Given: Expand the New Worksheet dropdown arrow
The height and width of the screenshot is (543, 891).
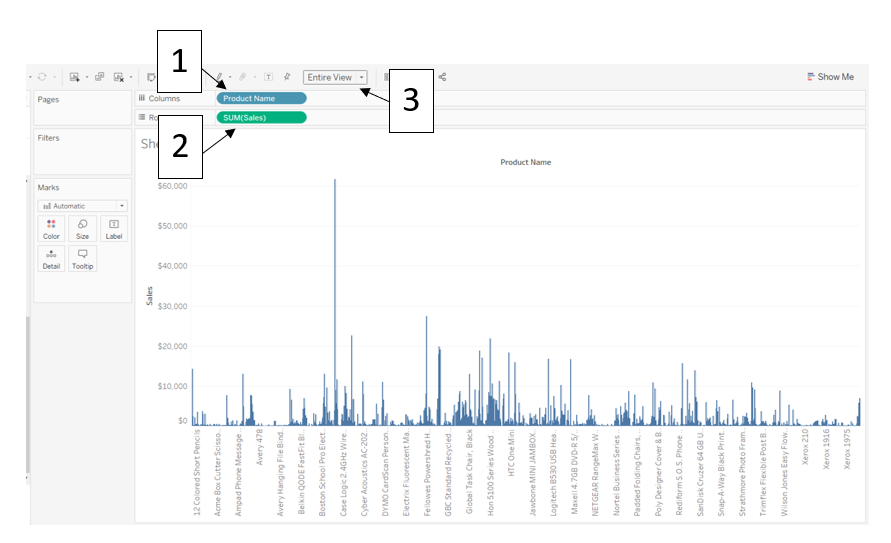Looking at the screenshot, I should click(86, 77).
